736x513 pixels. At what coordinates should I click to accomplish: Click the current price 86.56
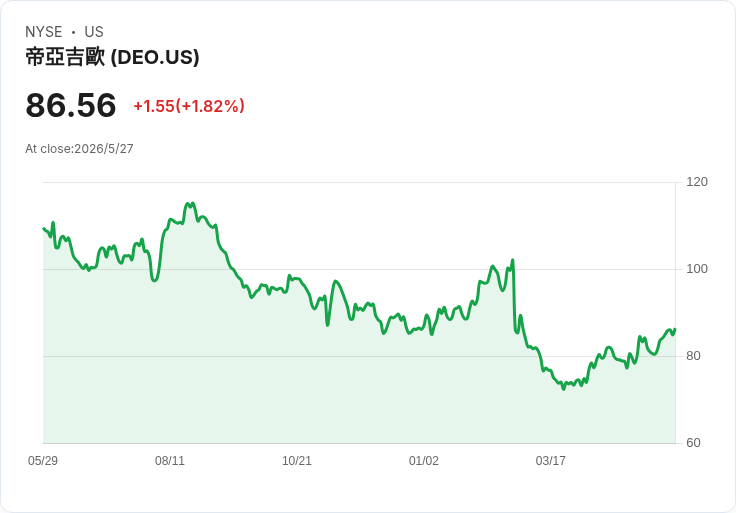70,105
